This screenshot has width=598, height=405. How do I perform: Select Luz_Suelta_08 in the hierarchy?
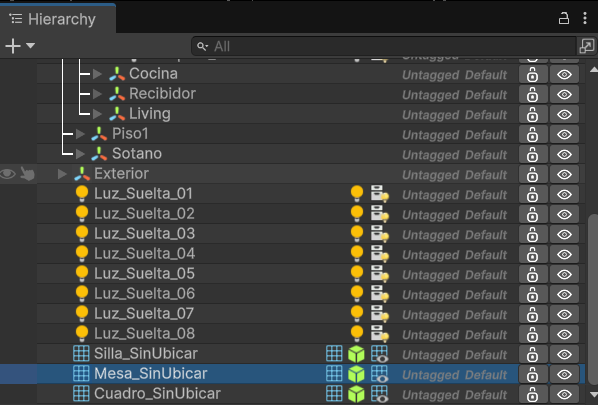coord(144,333)
